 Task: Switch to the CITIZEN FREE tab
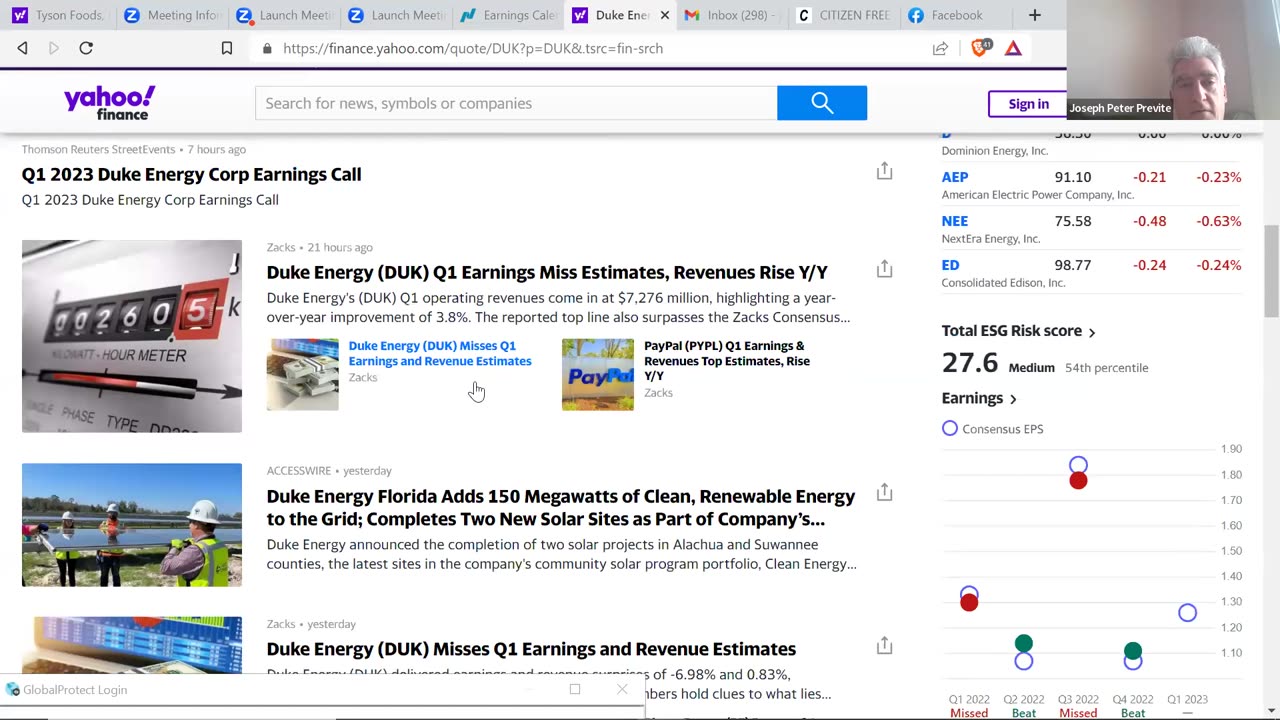coord(843,15)
